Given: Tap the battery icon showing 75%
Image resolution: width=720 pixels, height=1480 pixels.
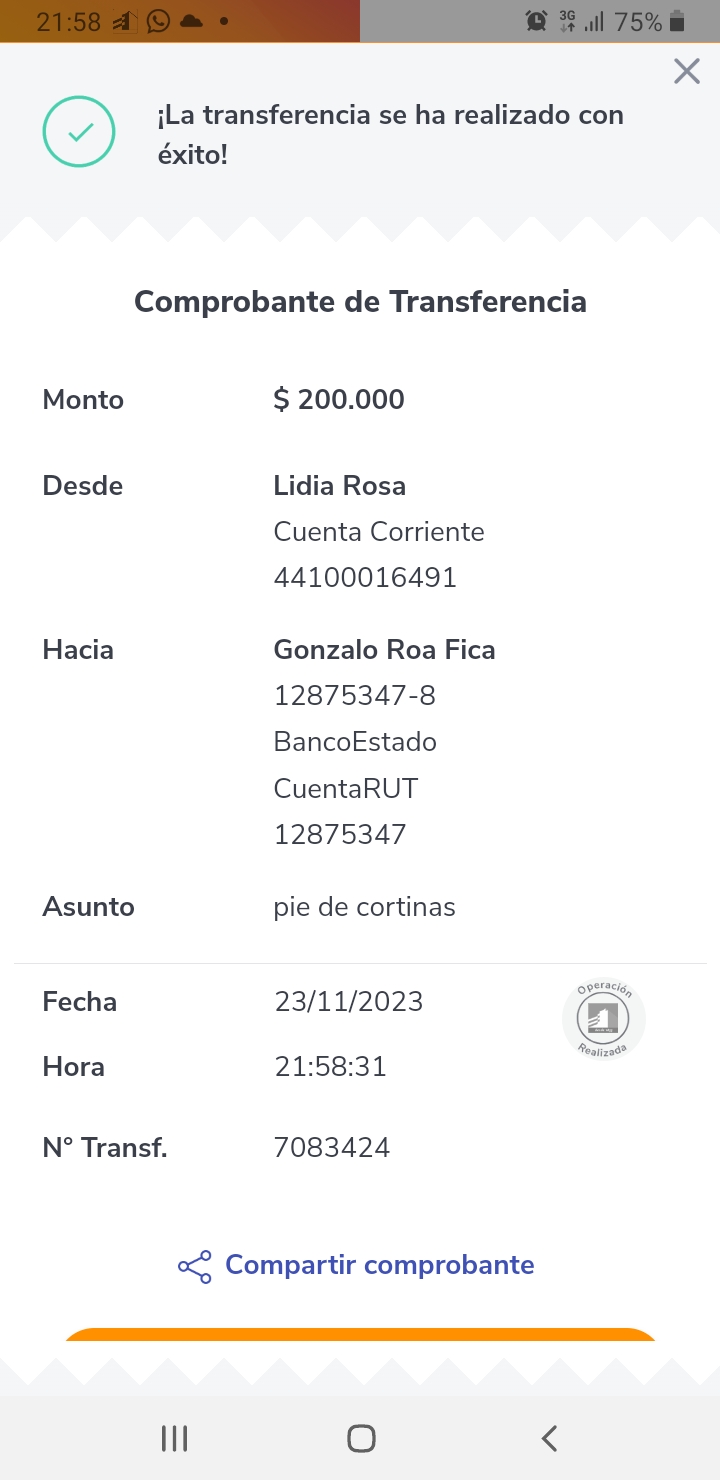Looking at the screenshot, I should pyautogui.click(x=677, y=21).
